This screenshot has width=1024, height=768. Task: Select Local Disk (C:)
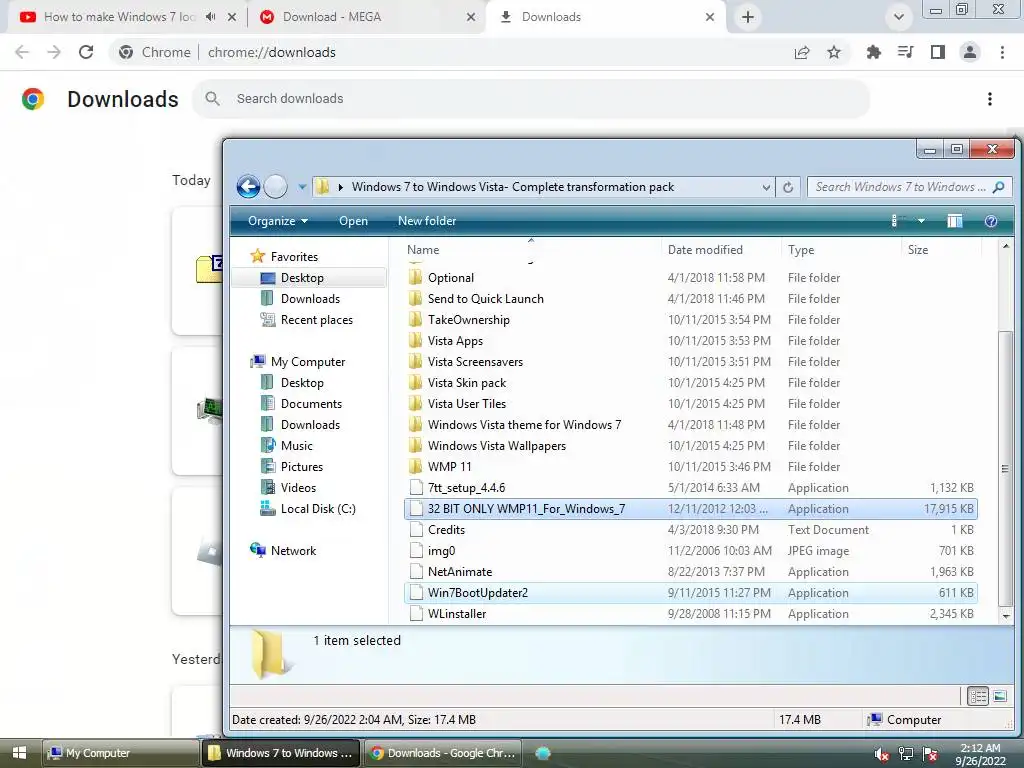pos(317,508)
